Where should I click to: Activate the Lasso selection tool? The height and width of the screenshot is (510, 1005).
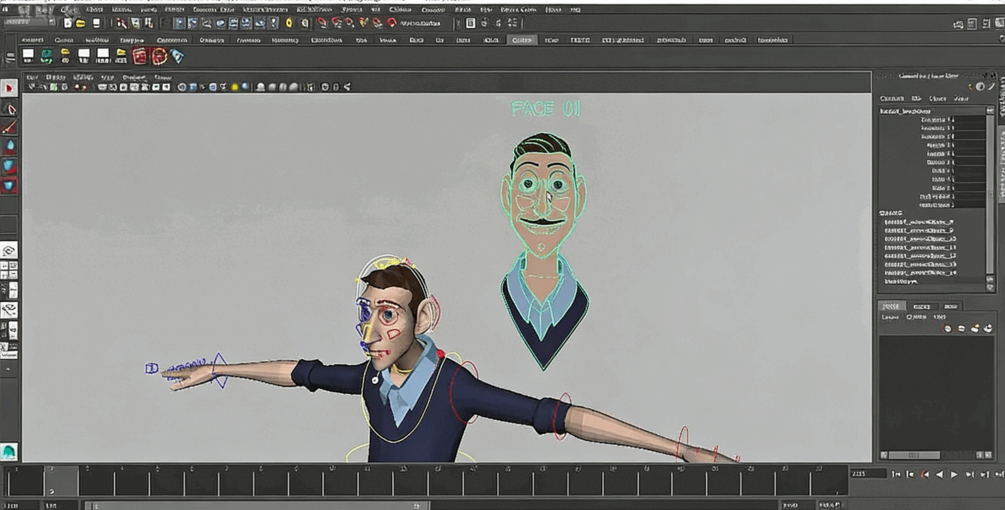(x=9, y=108)
